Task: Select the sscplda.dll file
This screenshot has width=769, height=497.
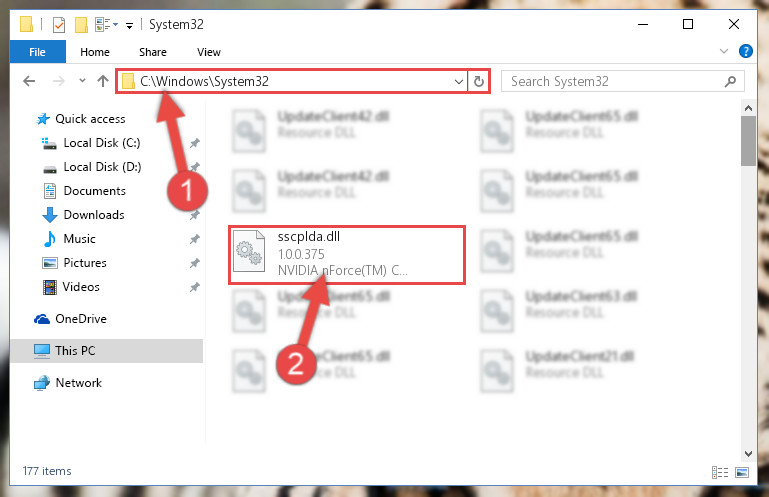Action: pos(347,255)
